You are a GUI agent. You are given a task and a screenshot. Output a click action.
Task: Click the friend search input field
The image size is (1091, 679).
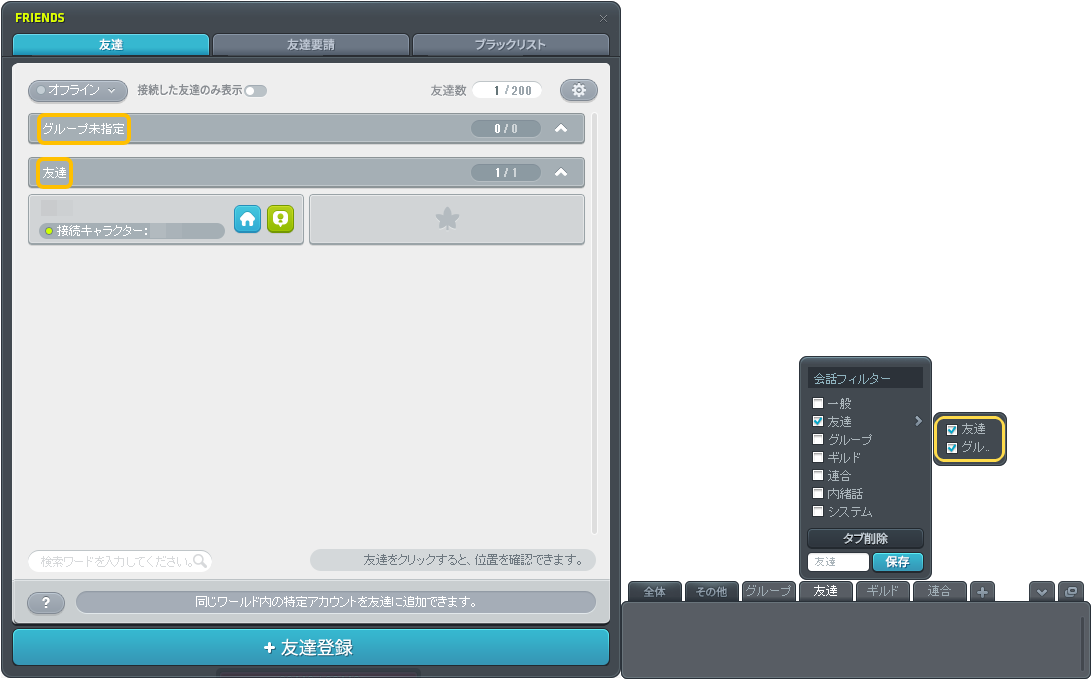pos(112,561)
